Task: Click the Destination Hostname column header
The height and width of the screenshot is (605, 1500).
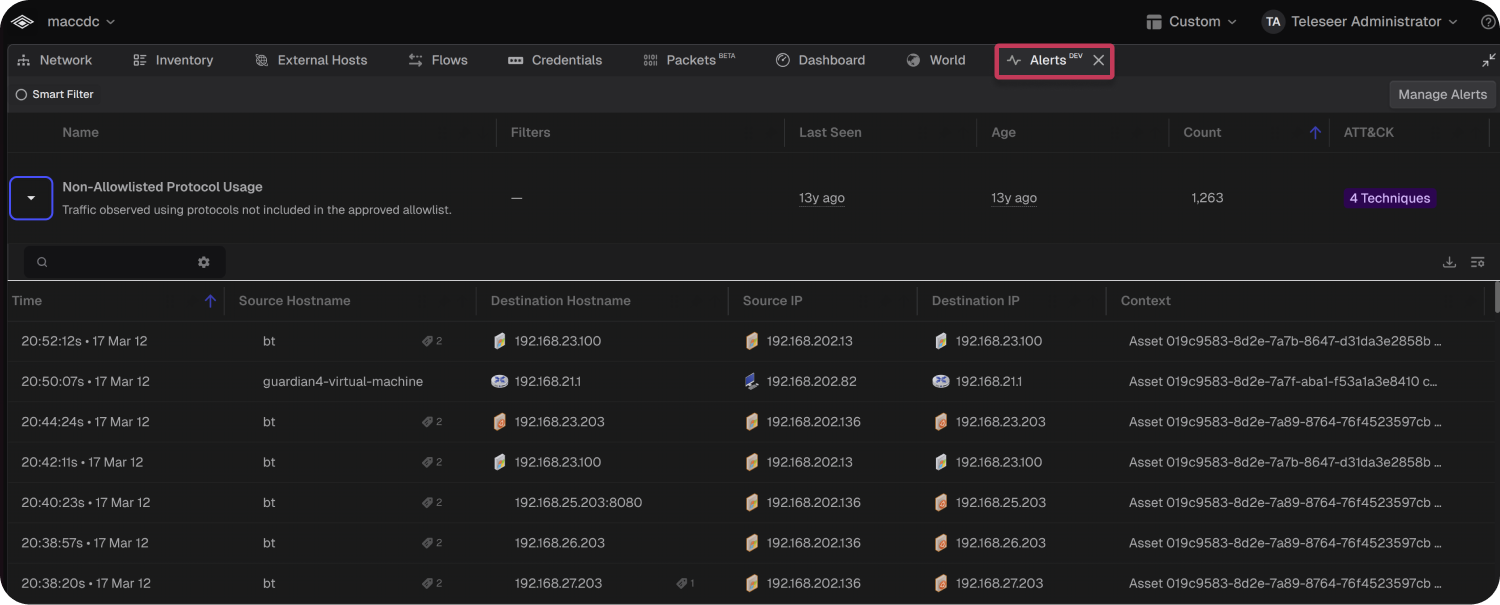Action: [560, 301]
